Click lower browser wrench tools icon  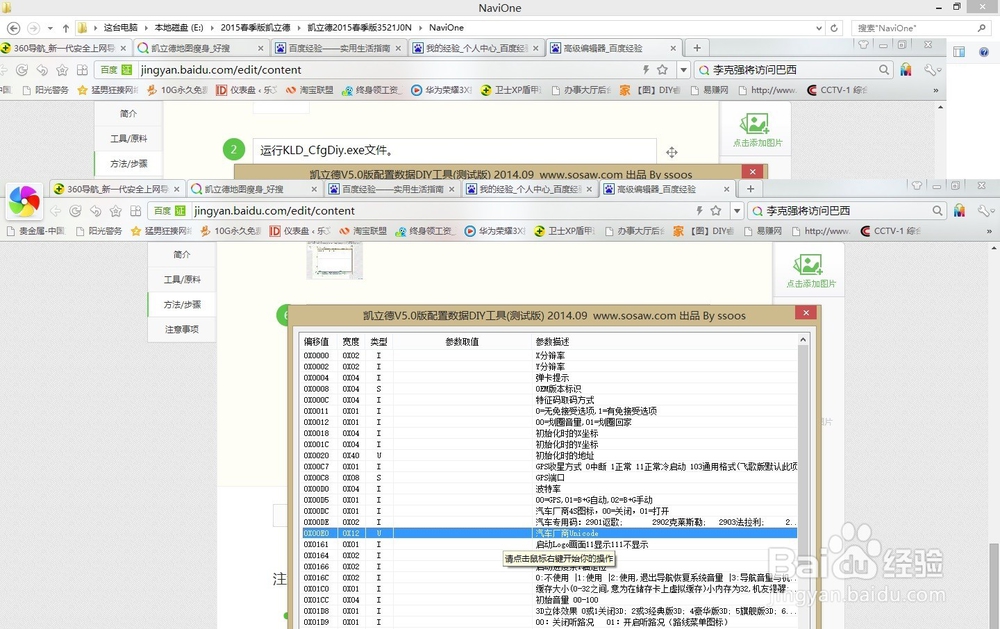point(985,211)
